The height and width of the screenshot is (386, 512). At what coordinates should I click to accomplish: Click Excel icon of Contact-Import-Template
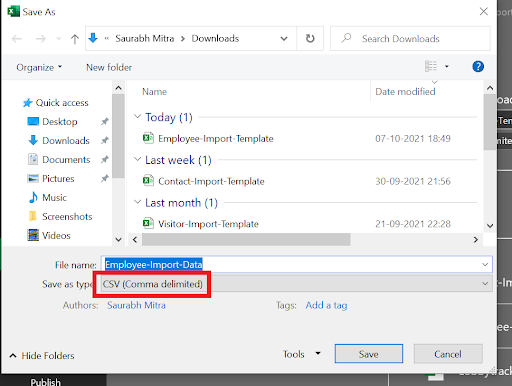[148, 180]
